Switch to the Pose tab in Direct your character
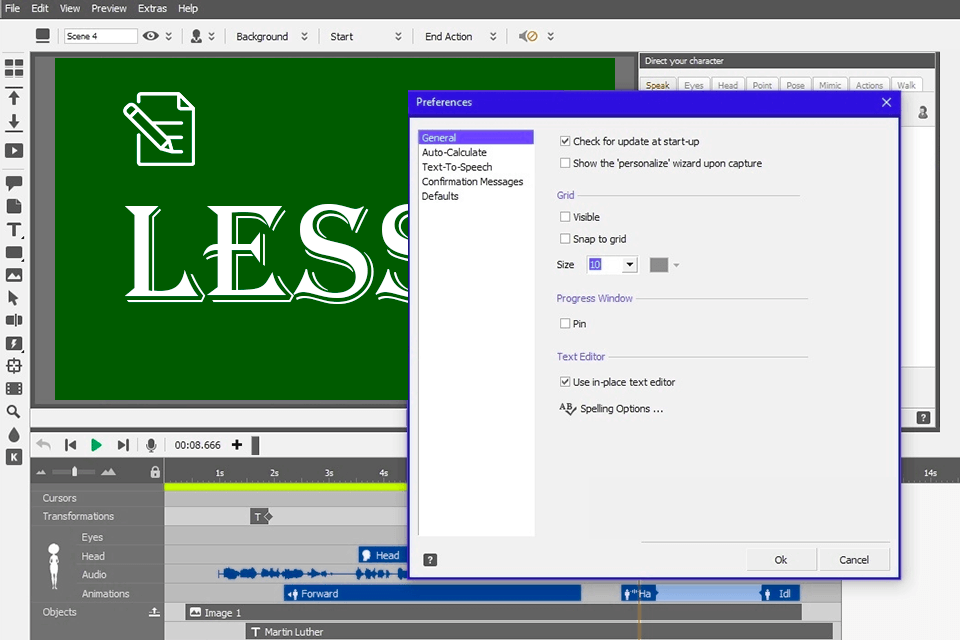The width and height of the screenshot is (960, 640). click(x=795, y=85)
